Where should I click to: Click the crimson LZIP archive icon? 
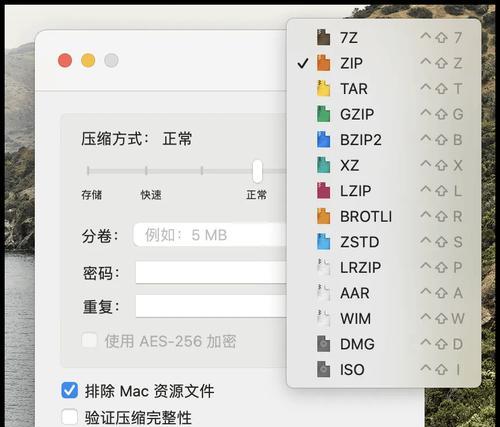(x=323, y=191)
